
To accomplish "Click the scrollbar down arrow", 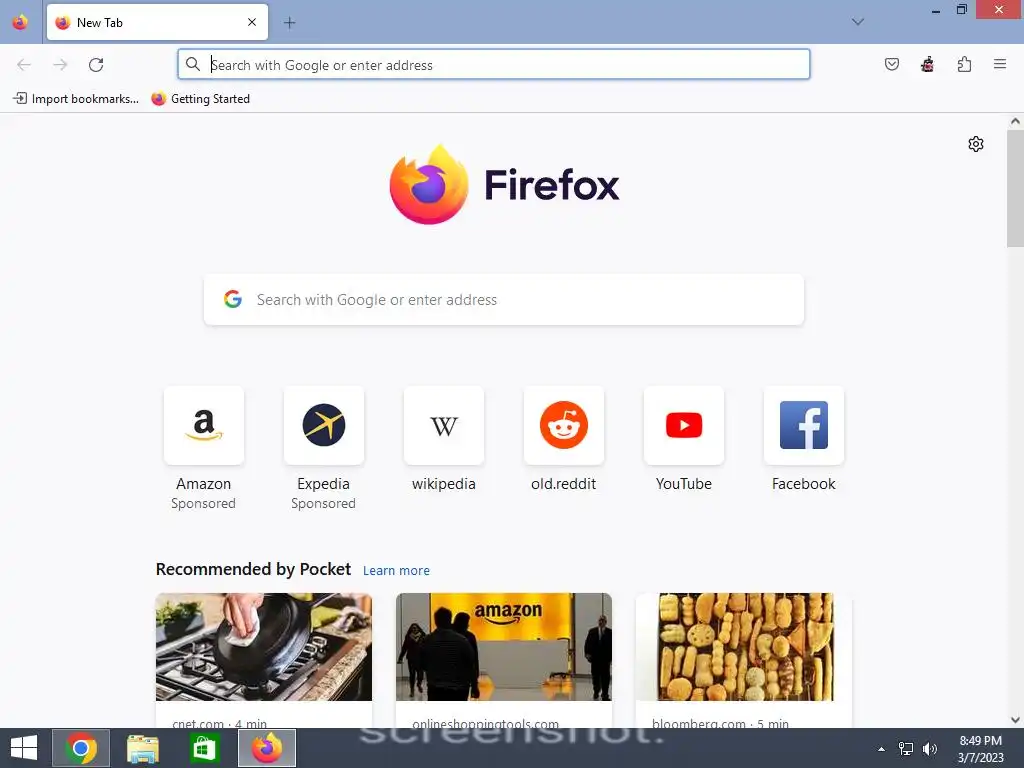I will pos(1015,720).
